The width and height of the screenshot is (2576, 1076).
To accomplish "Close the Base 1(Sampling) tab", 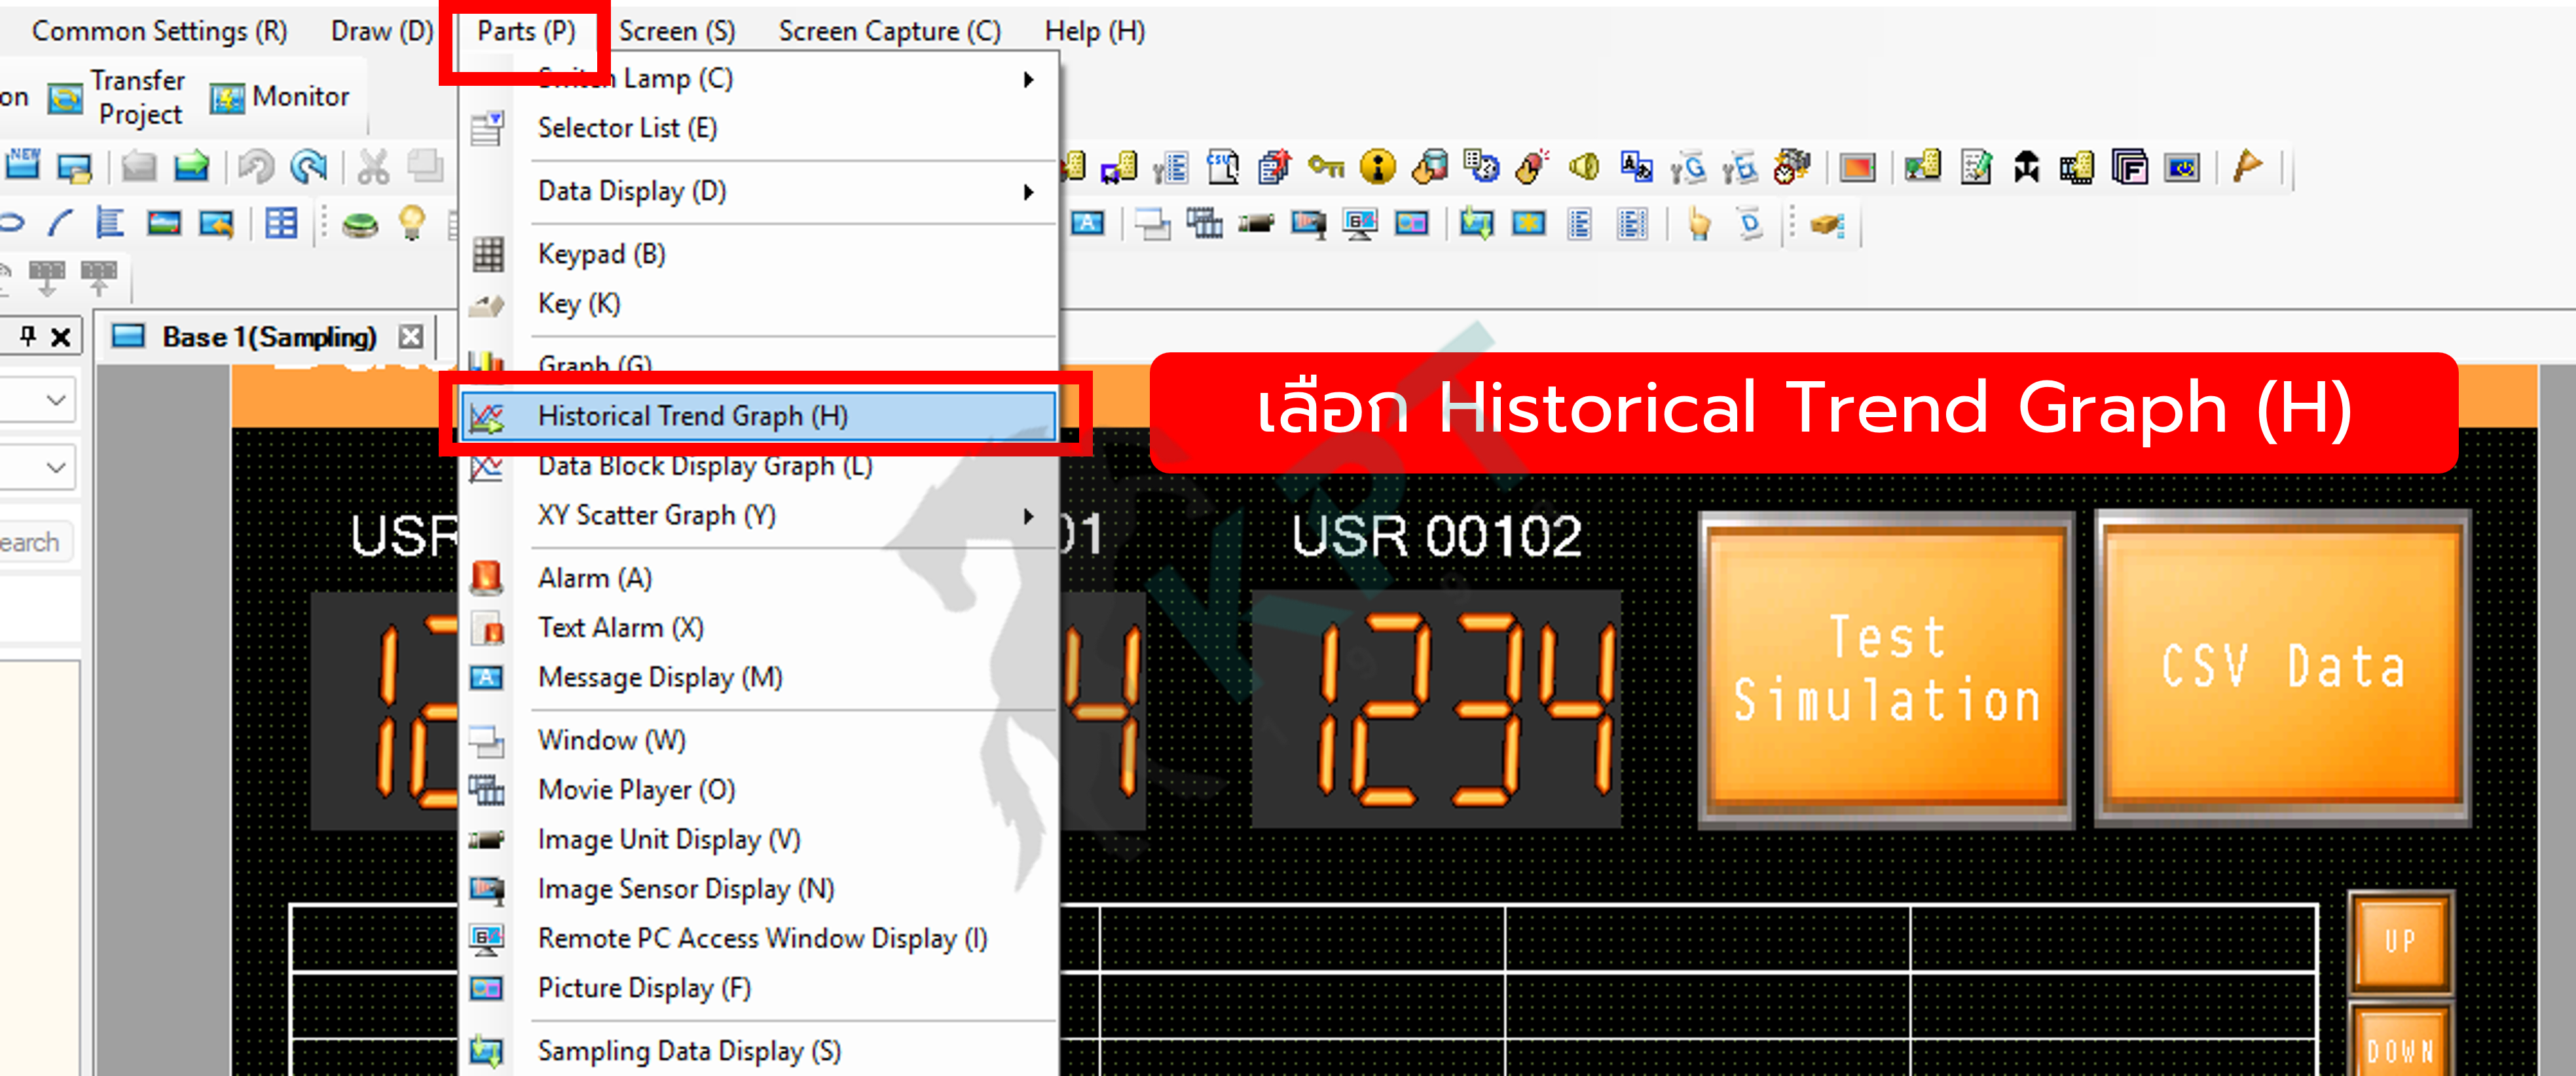I will click(410, 336).
